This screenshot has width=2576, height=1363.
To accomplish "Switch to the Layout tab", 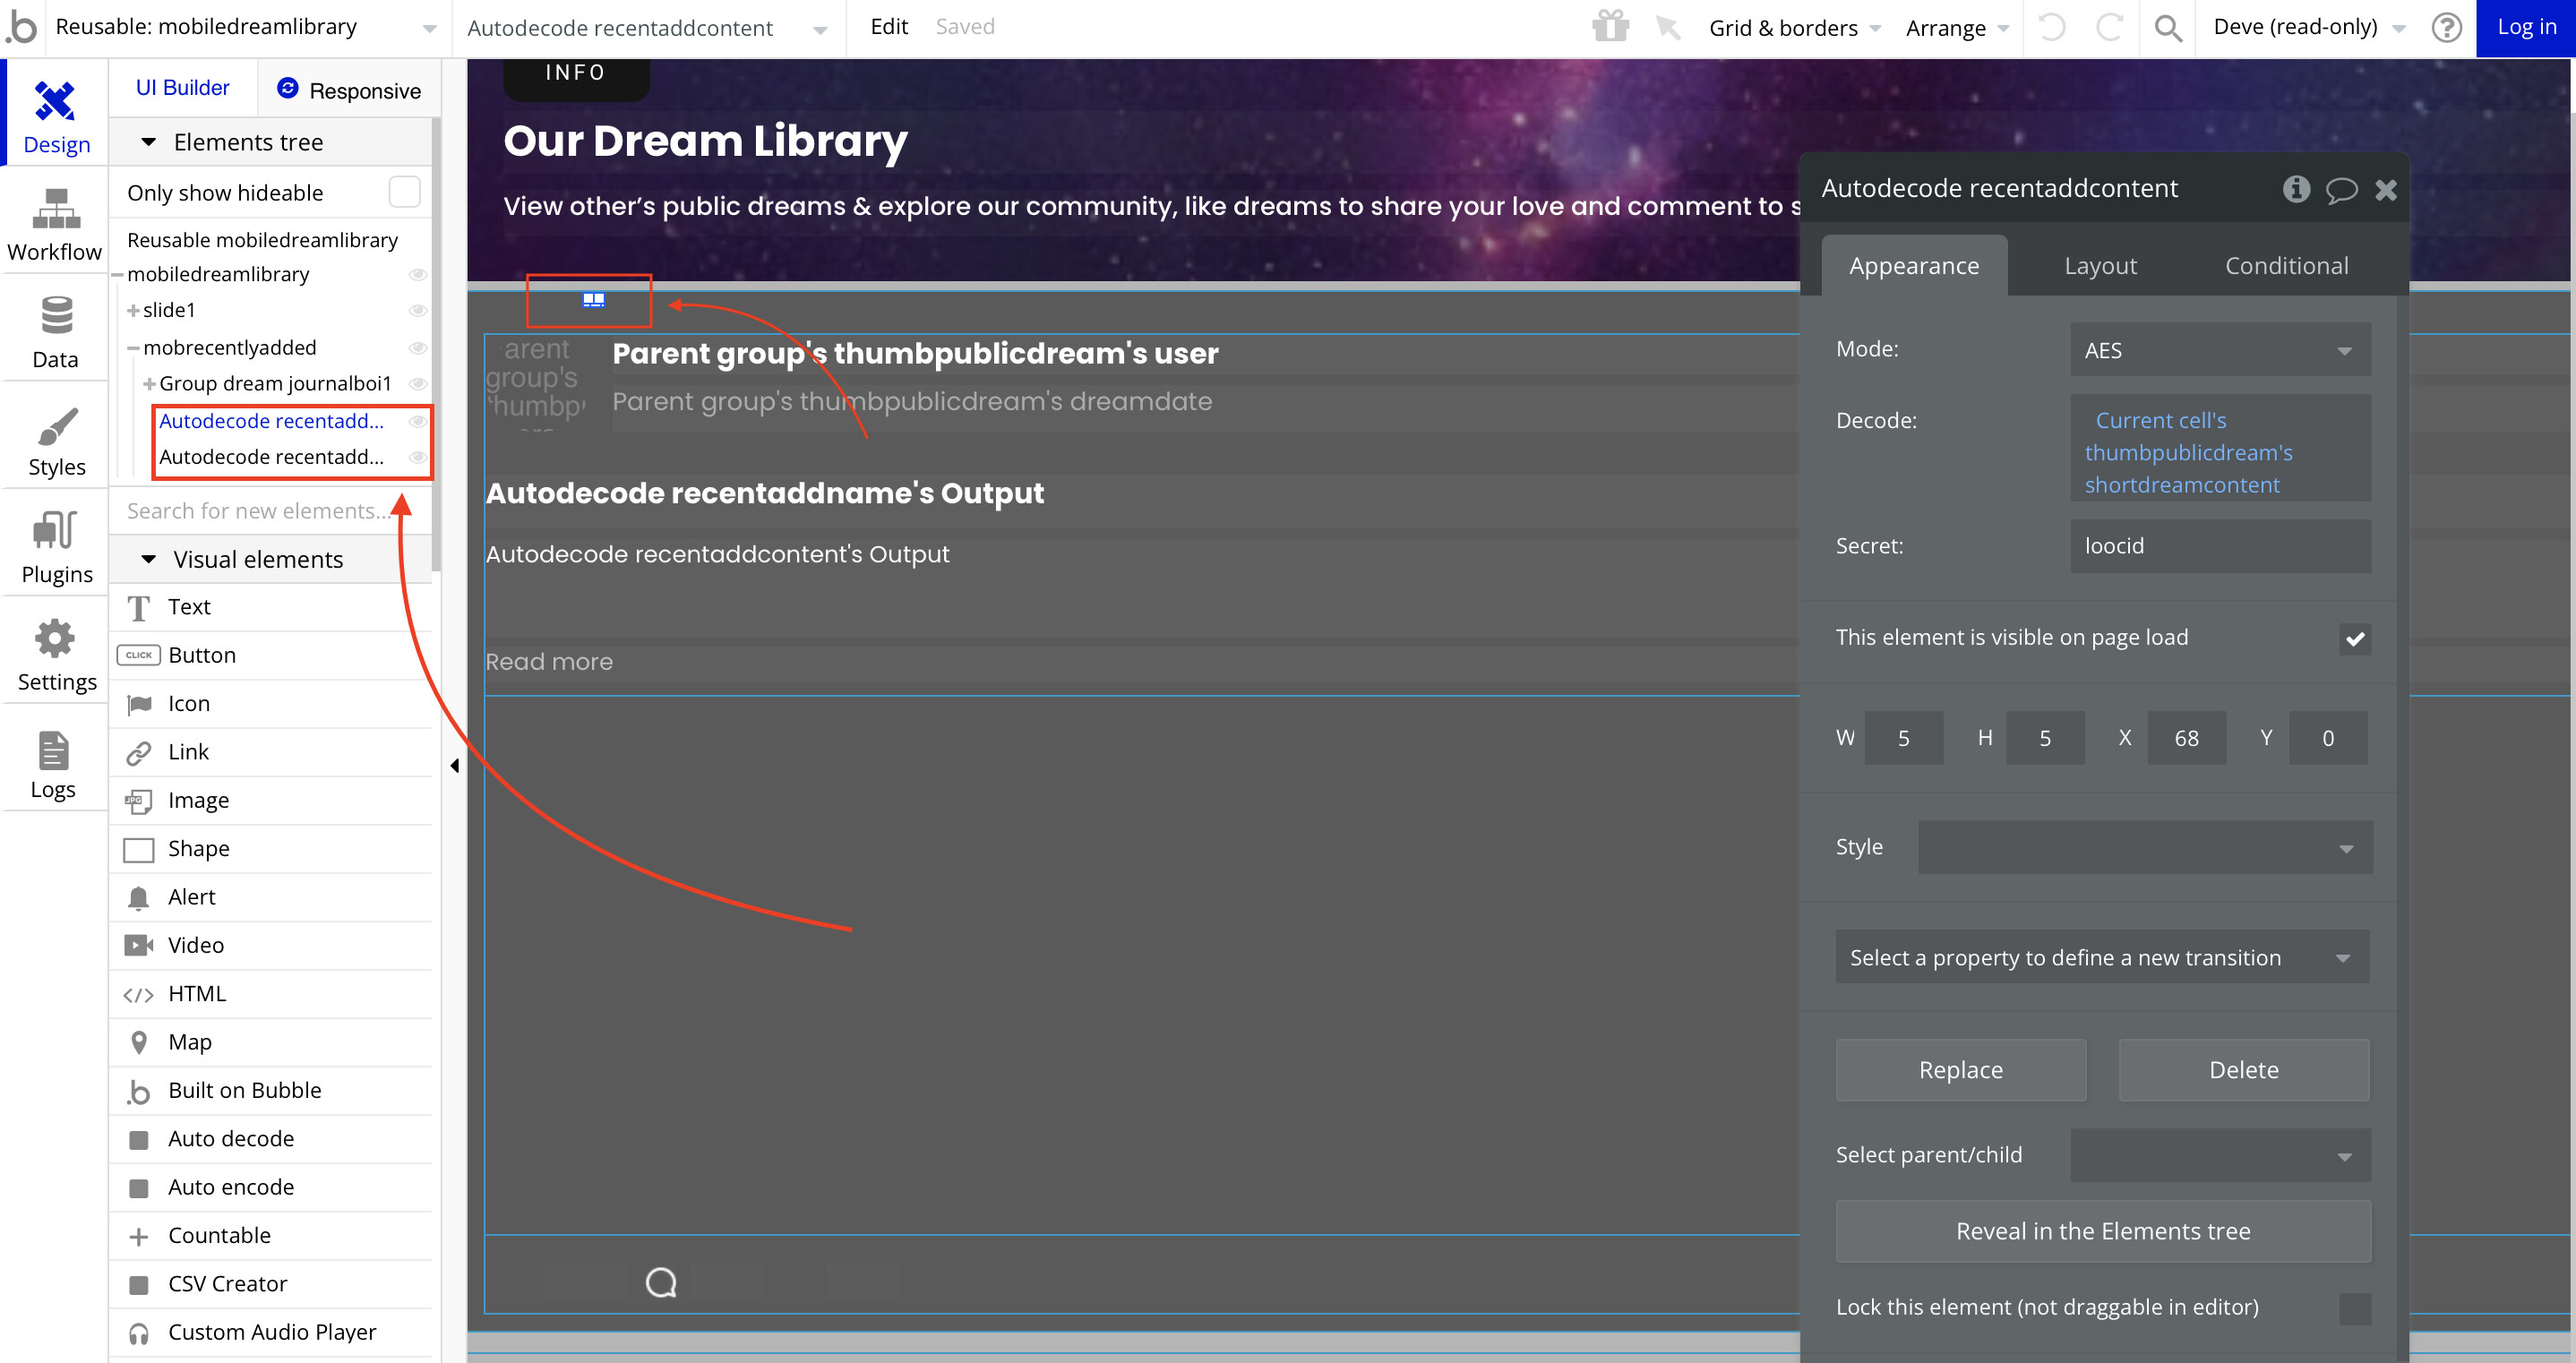I will [2100, 266].
